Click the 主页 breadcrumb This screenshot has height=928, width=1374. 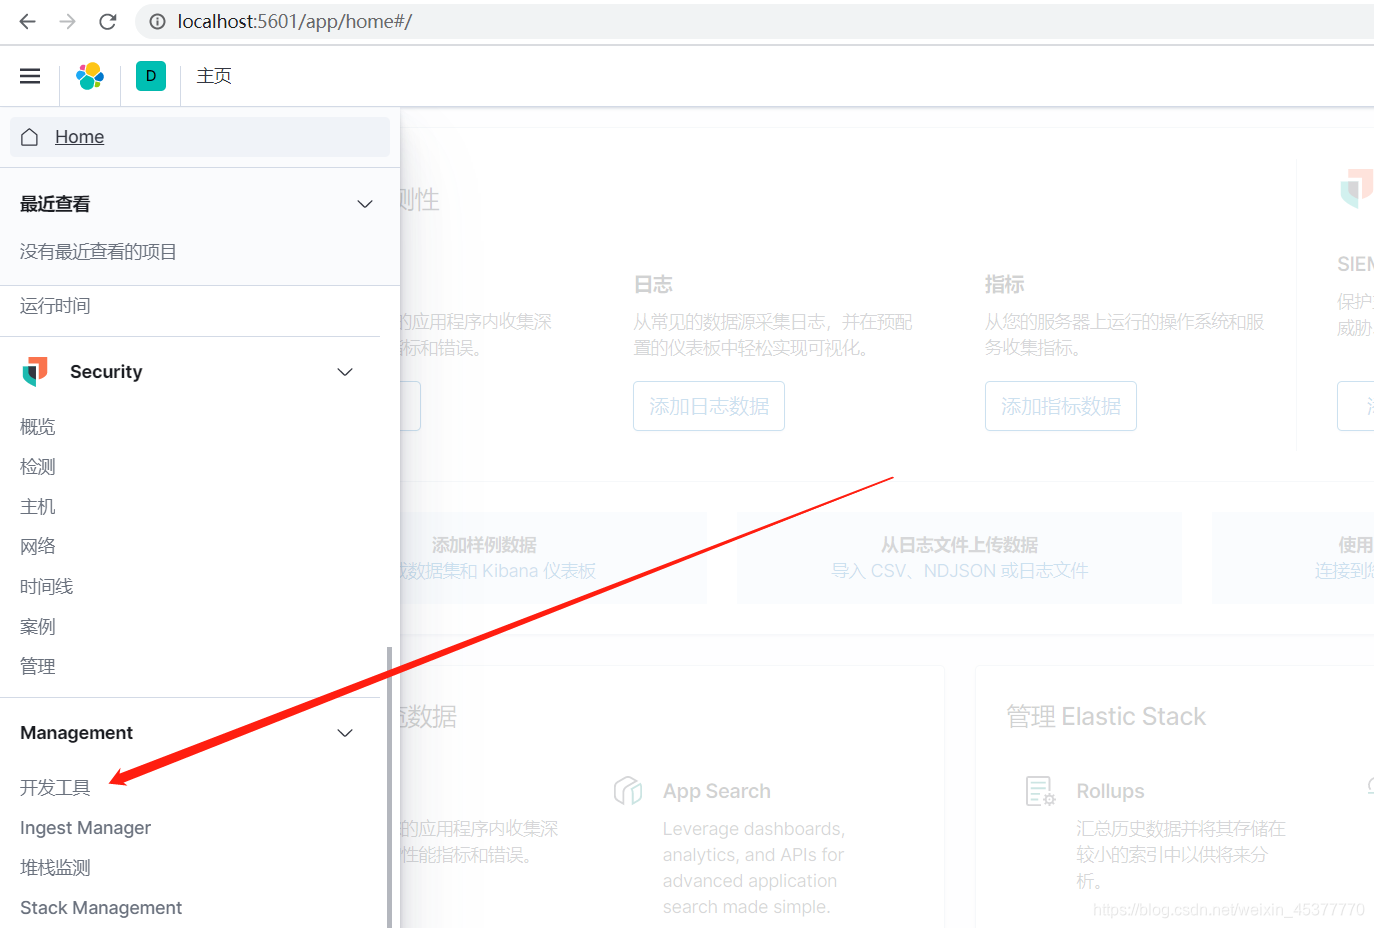(214, 76)
